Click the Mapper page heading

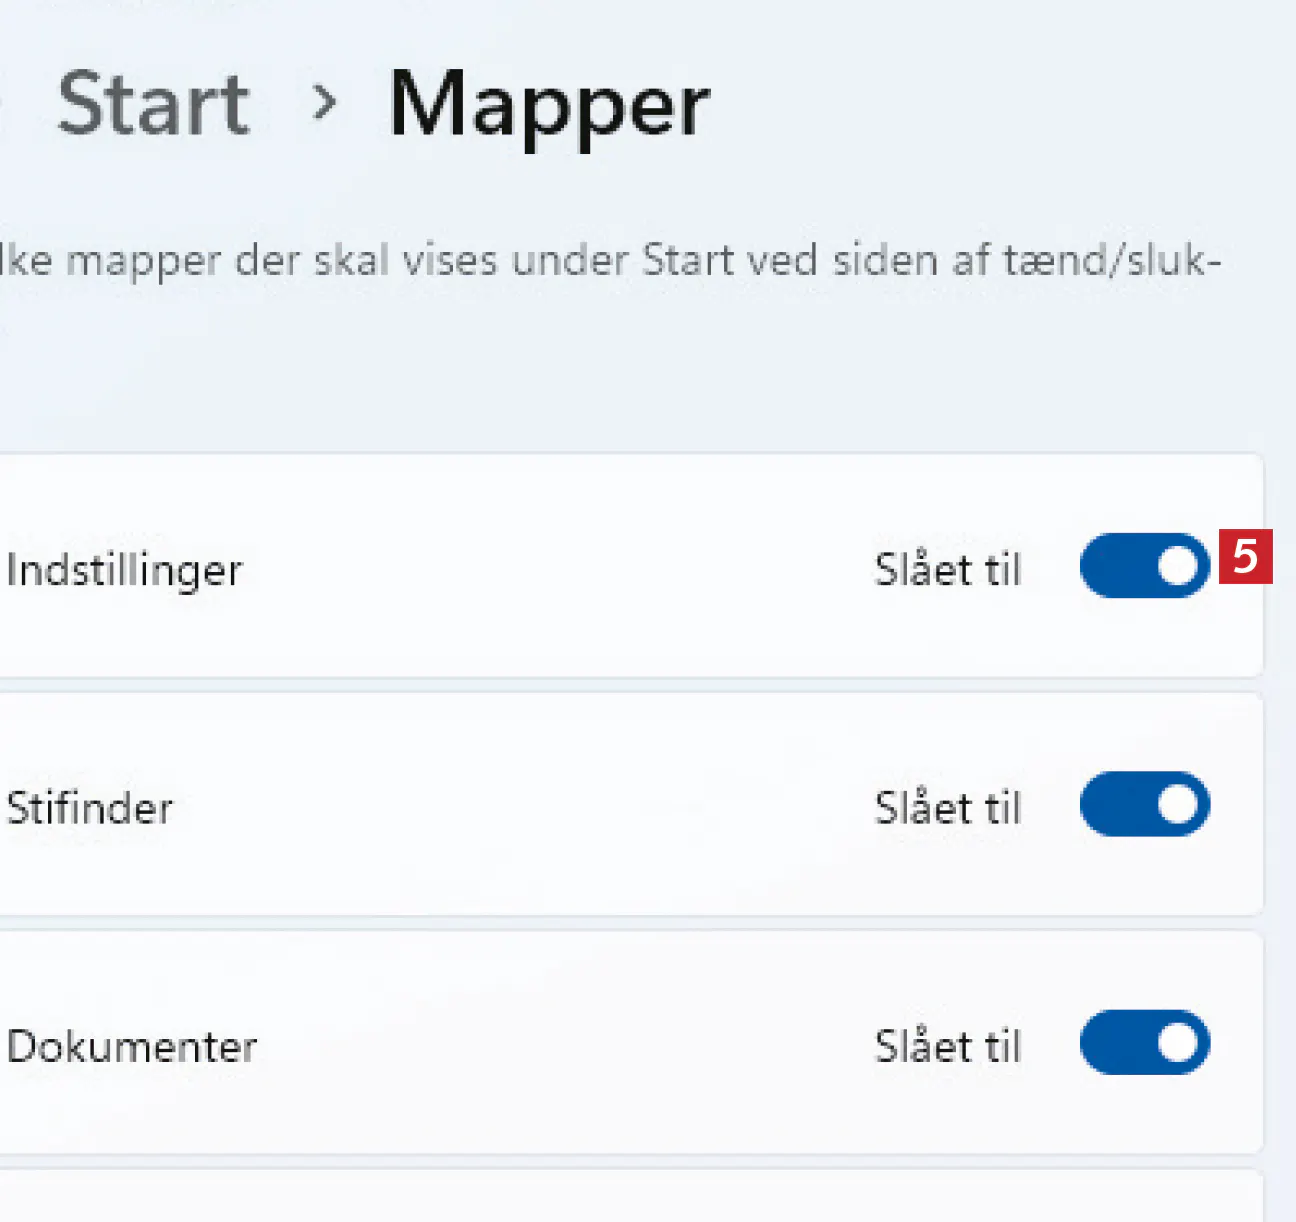(549, 106)
